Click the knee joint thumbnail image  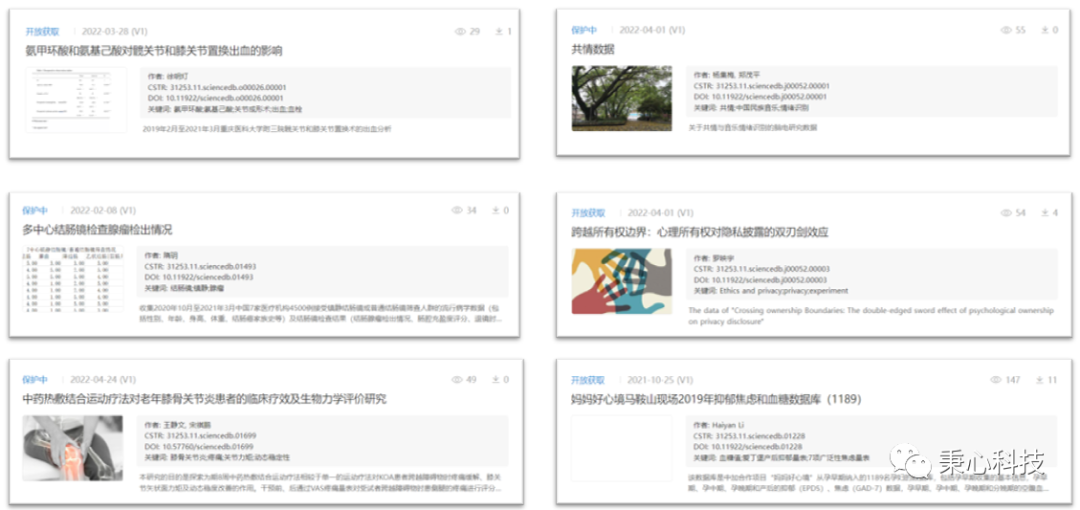pos(72,448)
